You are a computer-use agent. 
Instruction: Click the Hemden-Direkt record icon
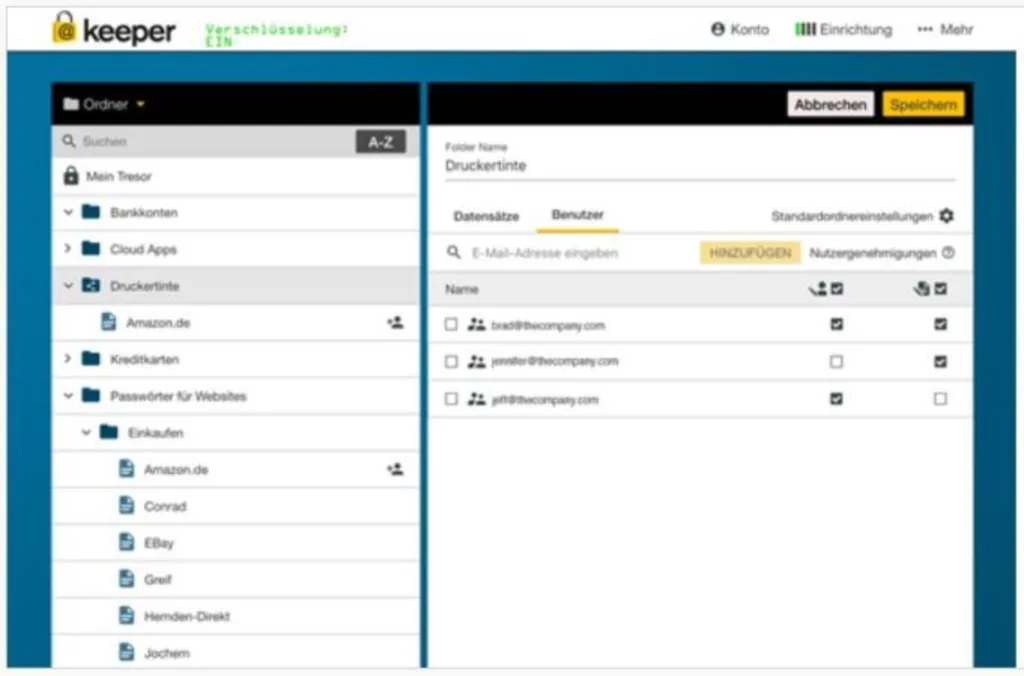point(127,615)
